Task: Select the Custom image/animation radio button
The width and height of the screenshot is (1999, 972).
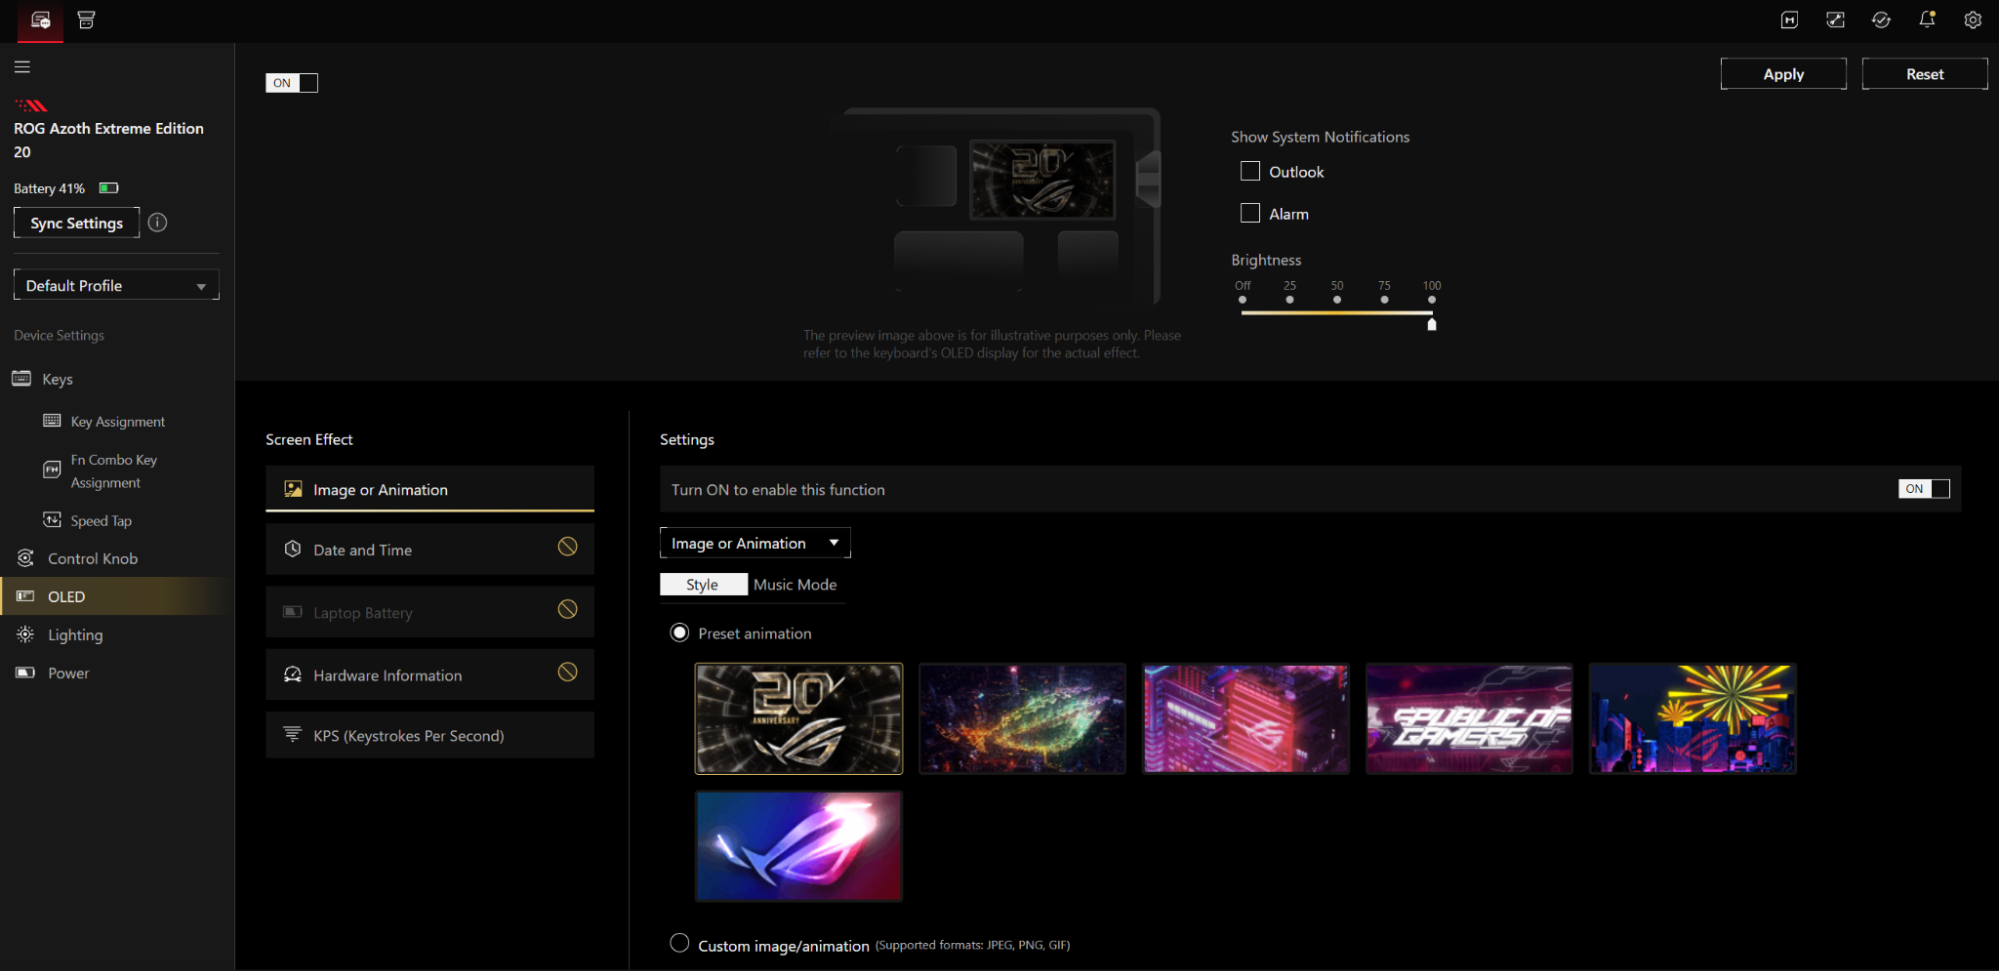Action: pyautogui.click(x=680, y=943)
